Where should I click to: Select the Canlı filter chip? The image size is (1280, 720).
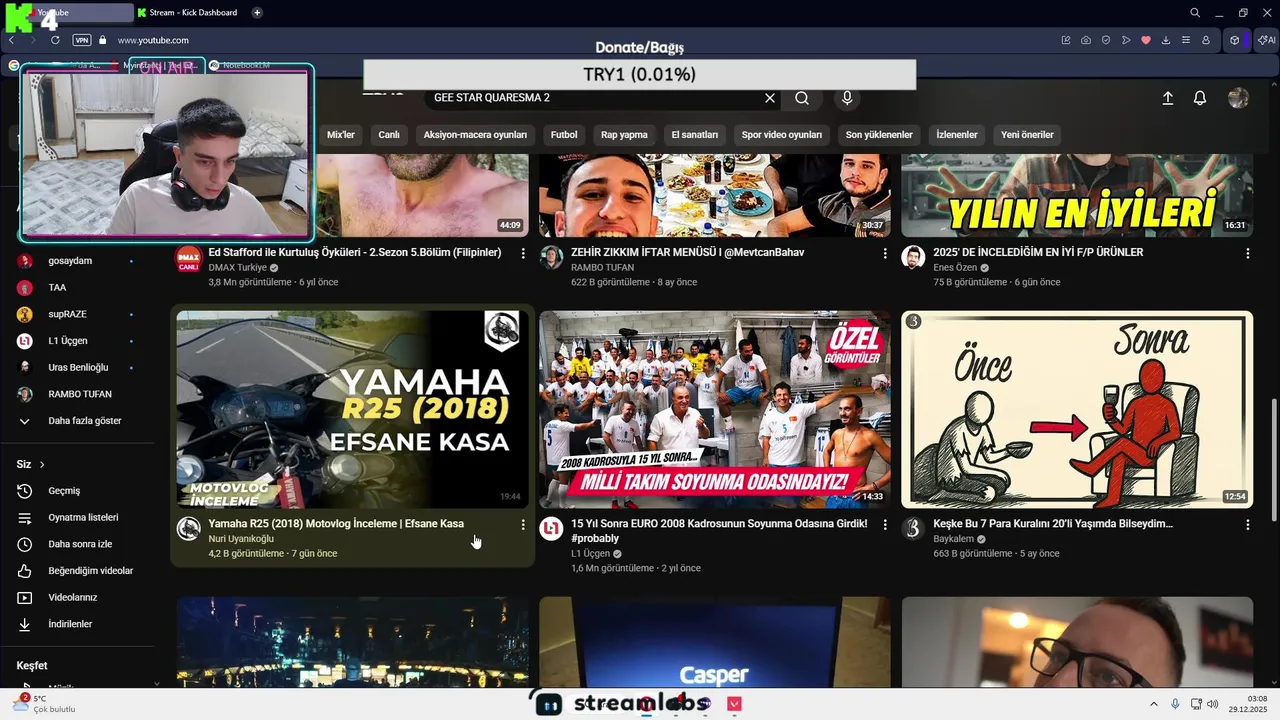[389, 135]
